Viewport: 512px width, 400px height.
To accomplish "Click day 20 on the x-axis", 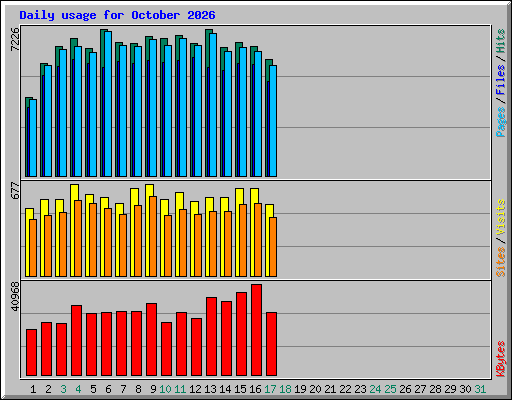I will (x=315, y=389).
